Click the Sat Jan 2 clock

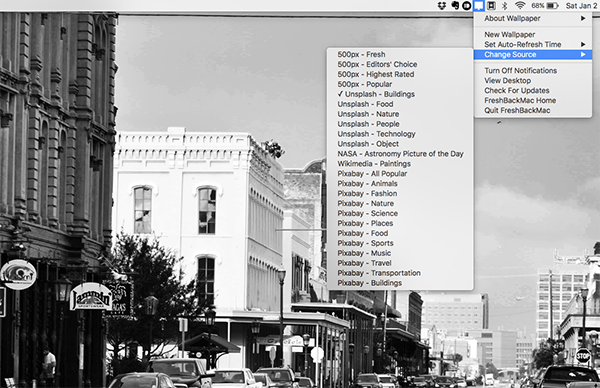click(582, 6)
